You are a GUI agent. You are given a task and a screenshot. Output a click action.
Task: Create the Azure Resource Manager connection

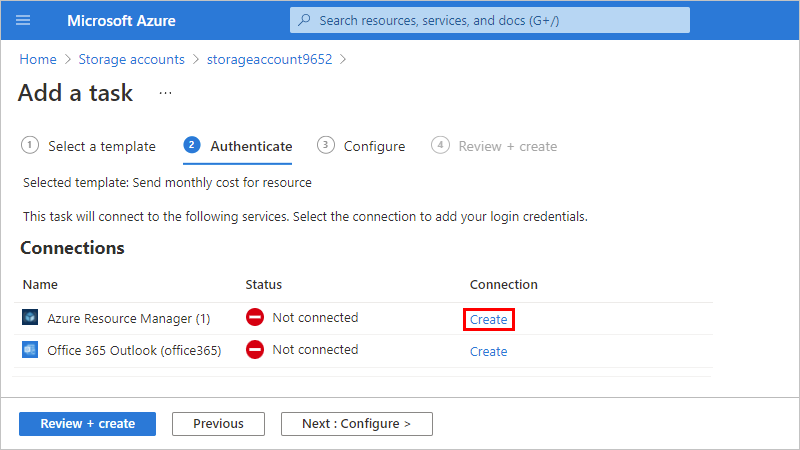(x=488, y=319)
